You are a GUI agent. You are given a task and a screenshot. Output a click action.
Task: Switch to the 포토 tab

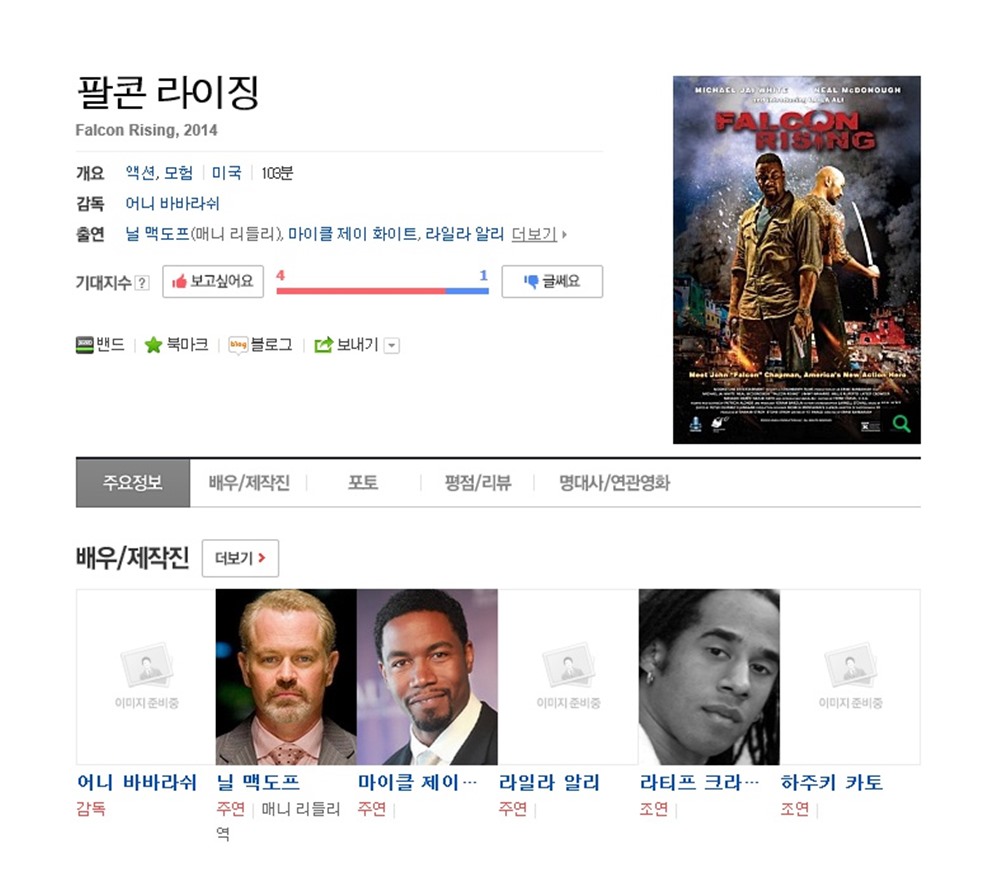tap(363, 483)
